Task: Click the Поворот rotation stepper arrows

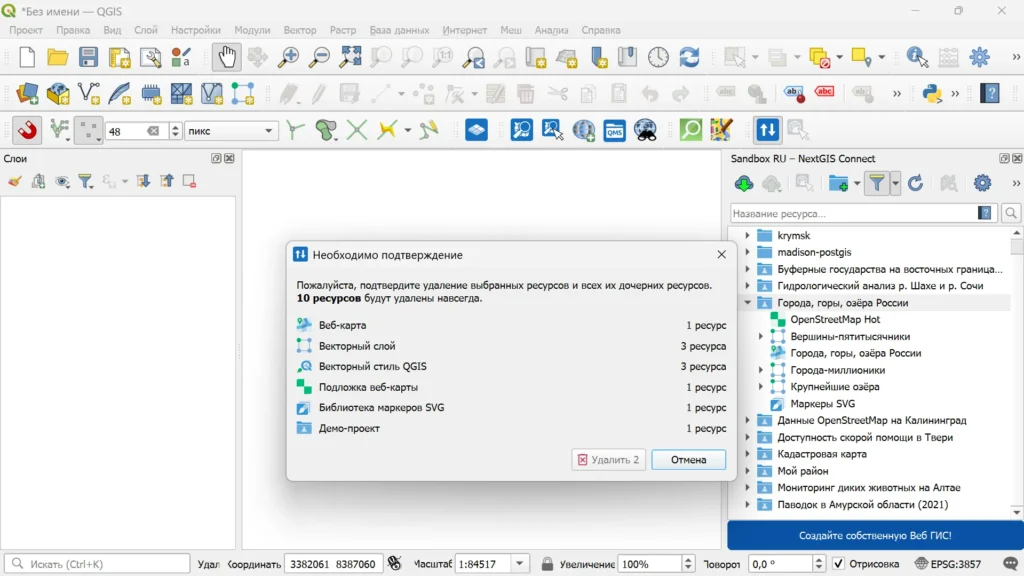Action: coord(819,564)
